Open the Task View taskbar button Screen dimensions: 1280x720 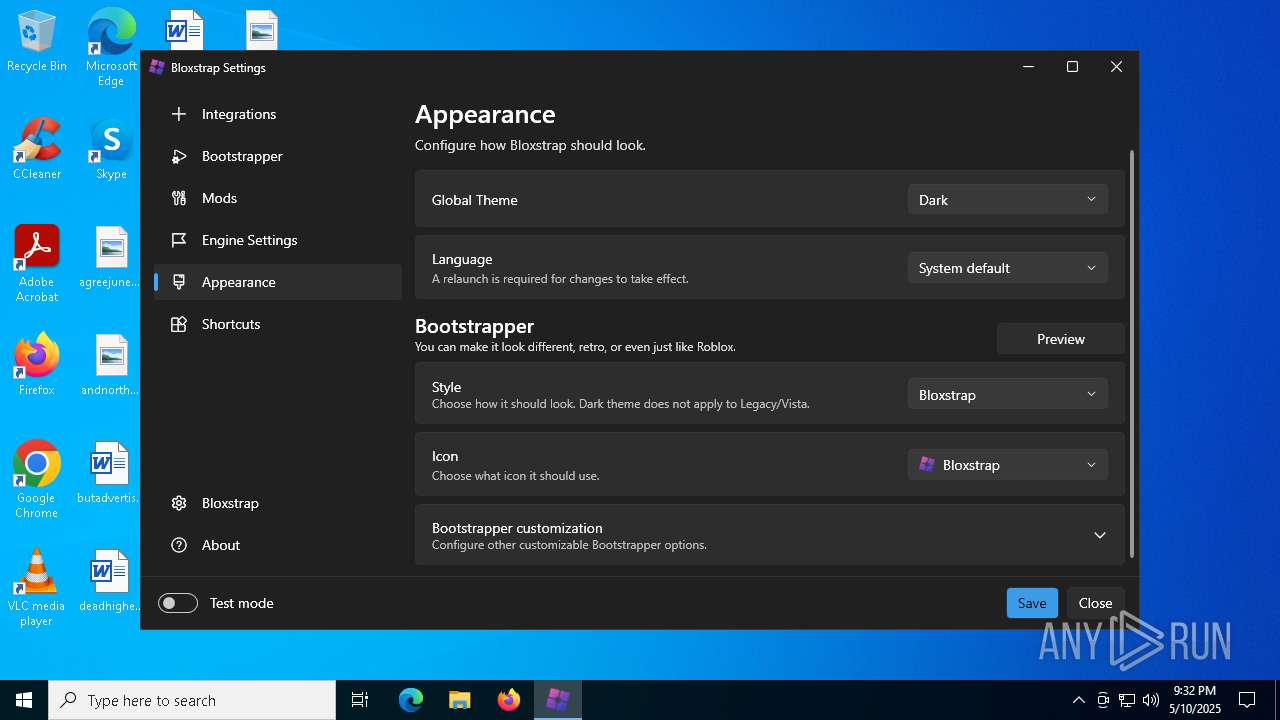pos(360,700)
